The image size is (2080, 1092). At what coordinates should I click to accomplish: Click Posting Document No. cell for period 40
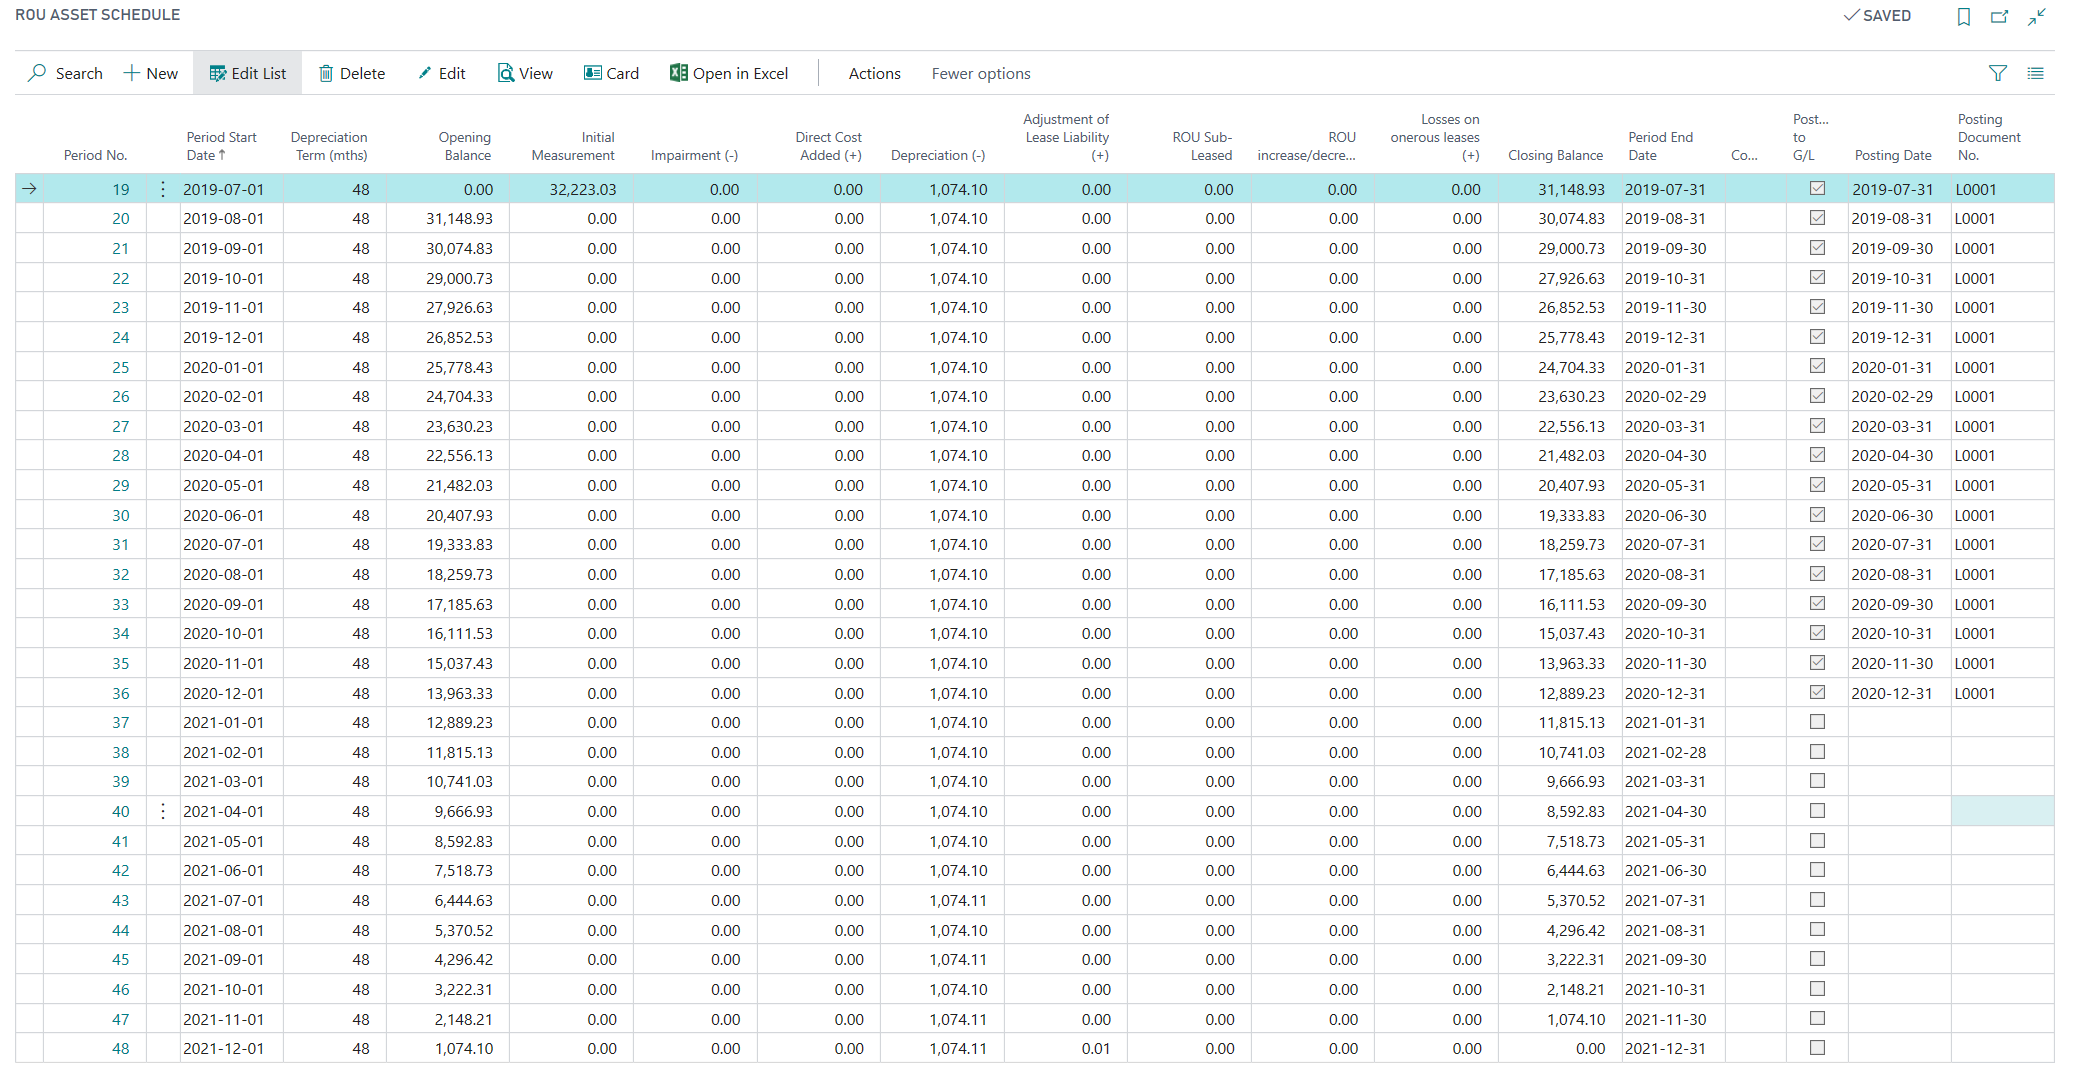coord(2001,811)
